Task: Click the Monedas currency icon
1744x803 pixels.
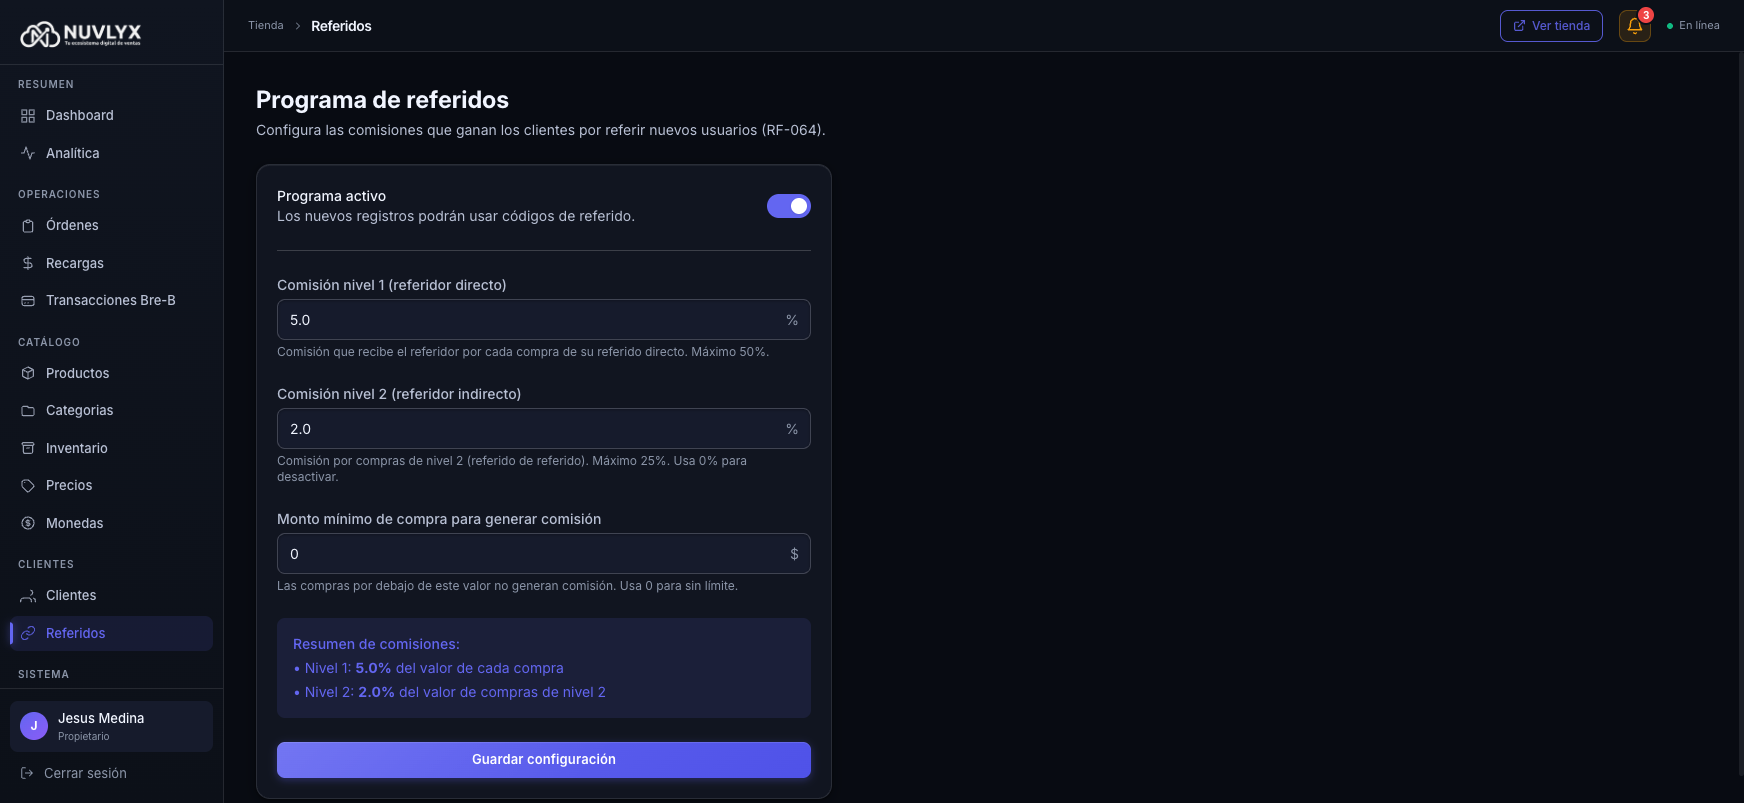Action: [x=27, y=523]
